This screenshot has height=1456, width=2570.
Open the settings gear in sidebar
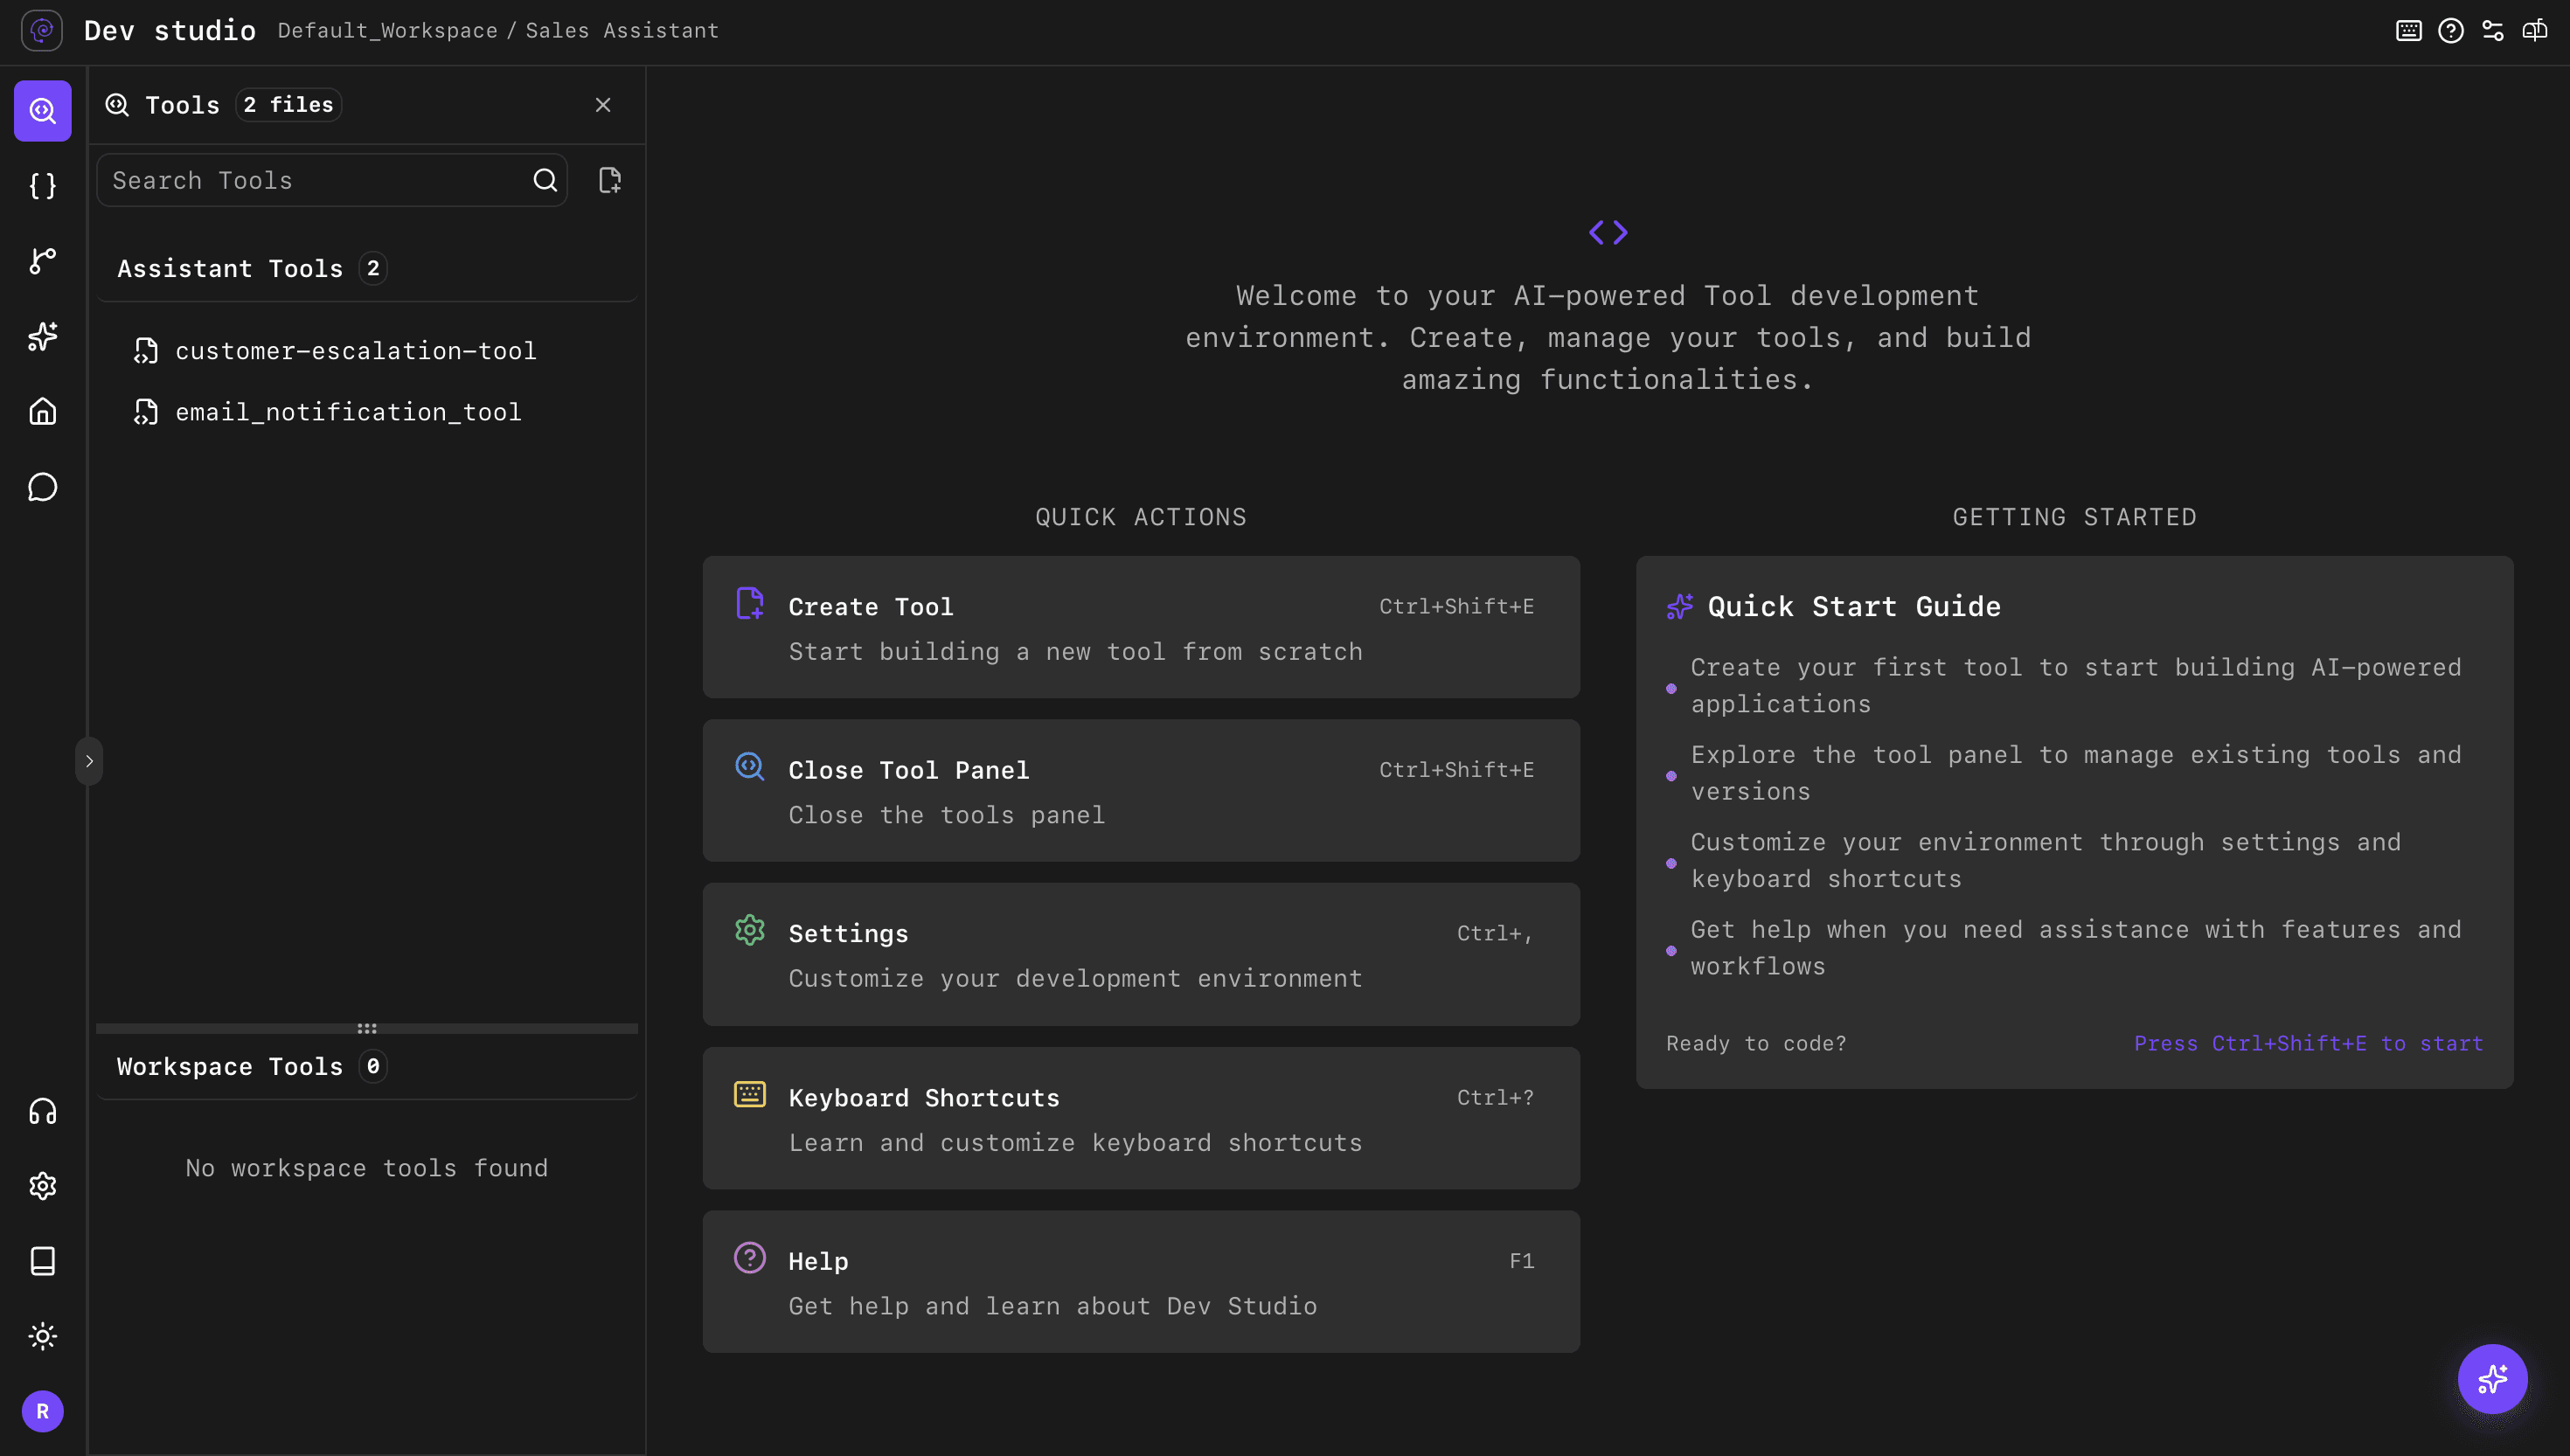42,1186
